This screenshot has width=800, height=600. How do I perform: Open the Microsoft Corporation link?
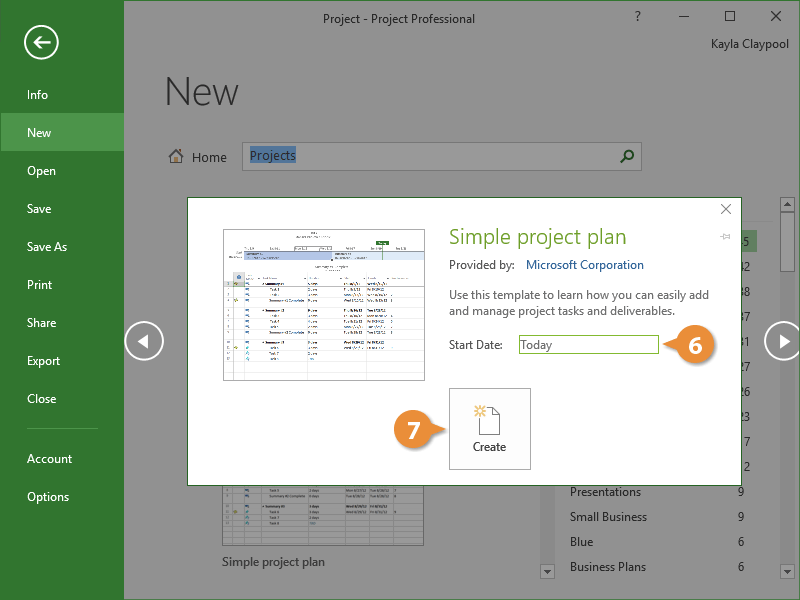point(584,265)
